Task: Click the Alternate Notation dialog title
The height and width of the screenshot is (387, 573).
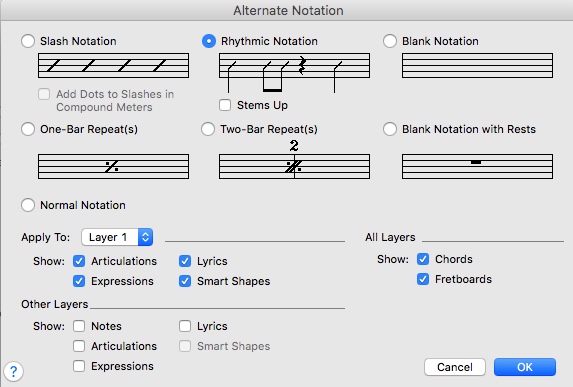Action: coord(288,11)
